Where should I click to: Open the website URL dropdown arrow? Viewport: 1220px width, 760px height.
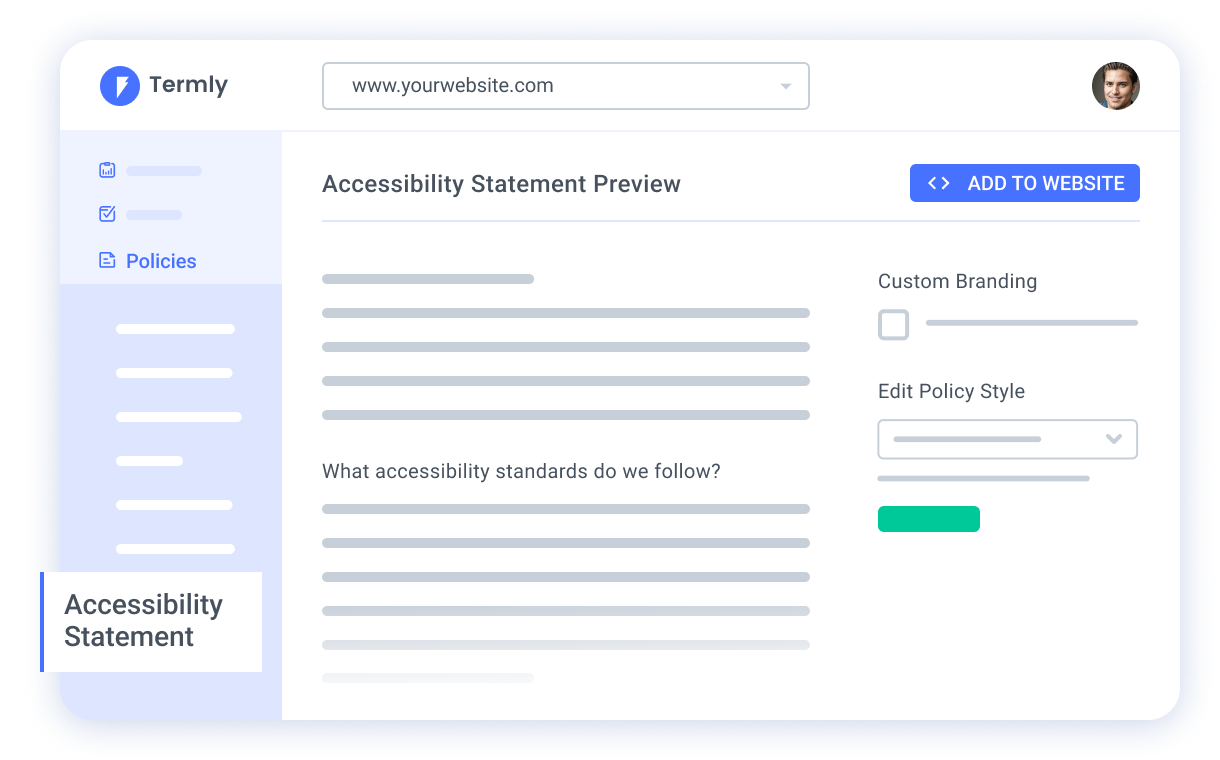coord(786,86)
